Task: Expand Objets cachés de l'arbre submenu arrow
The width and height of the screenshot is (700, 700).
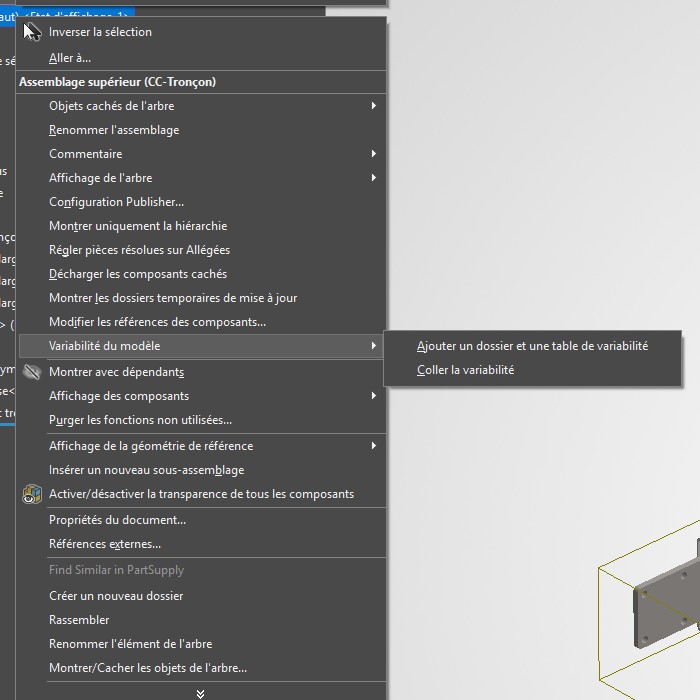Action: pos(374,106)
